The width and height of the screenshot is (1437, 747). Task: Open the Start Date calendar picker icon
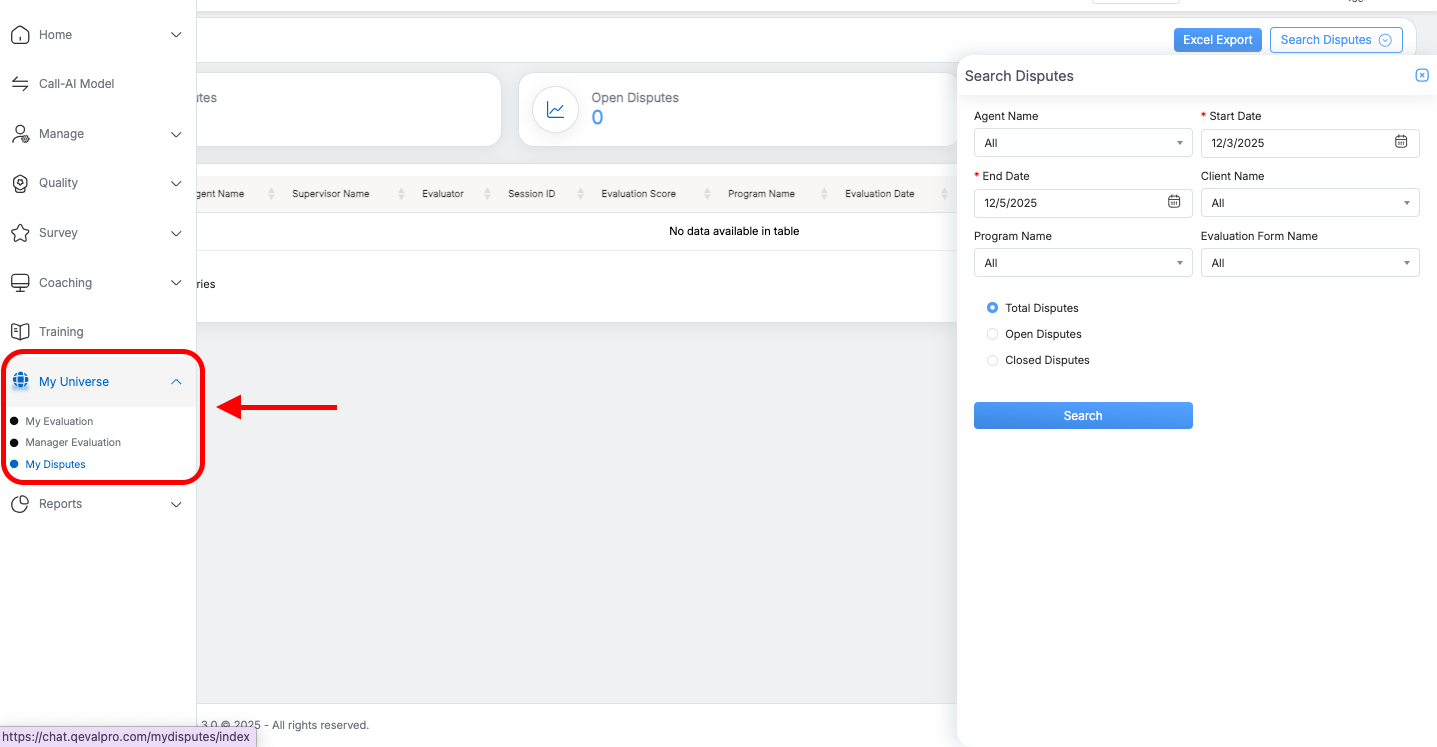coord(1401,142)
